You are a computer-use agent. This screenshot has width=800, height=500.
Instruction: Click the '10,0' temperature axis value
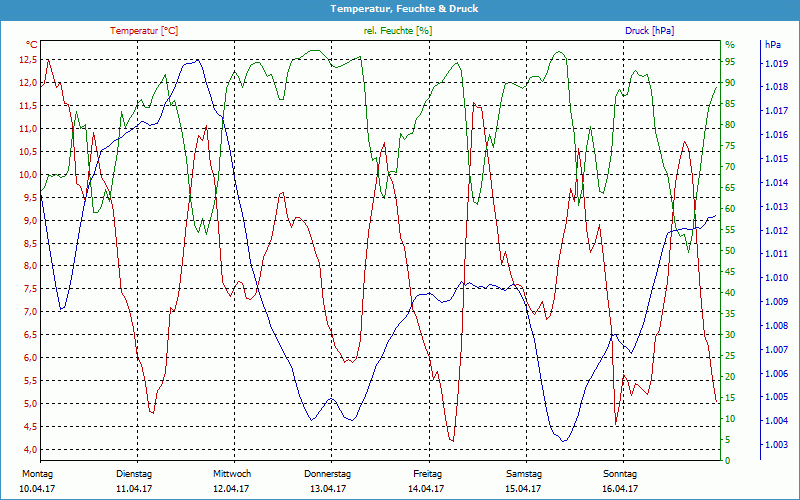point(28,174)
